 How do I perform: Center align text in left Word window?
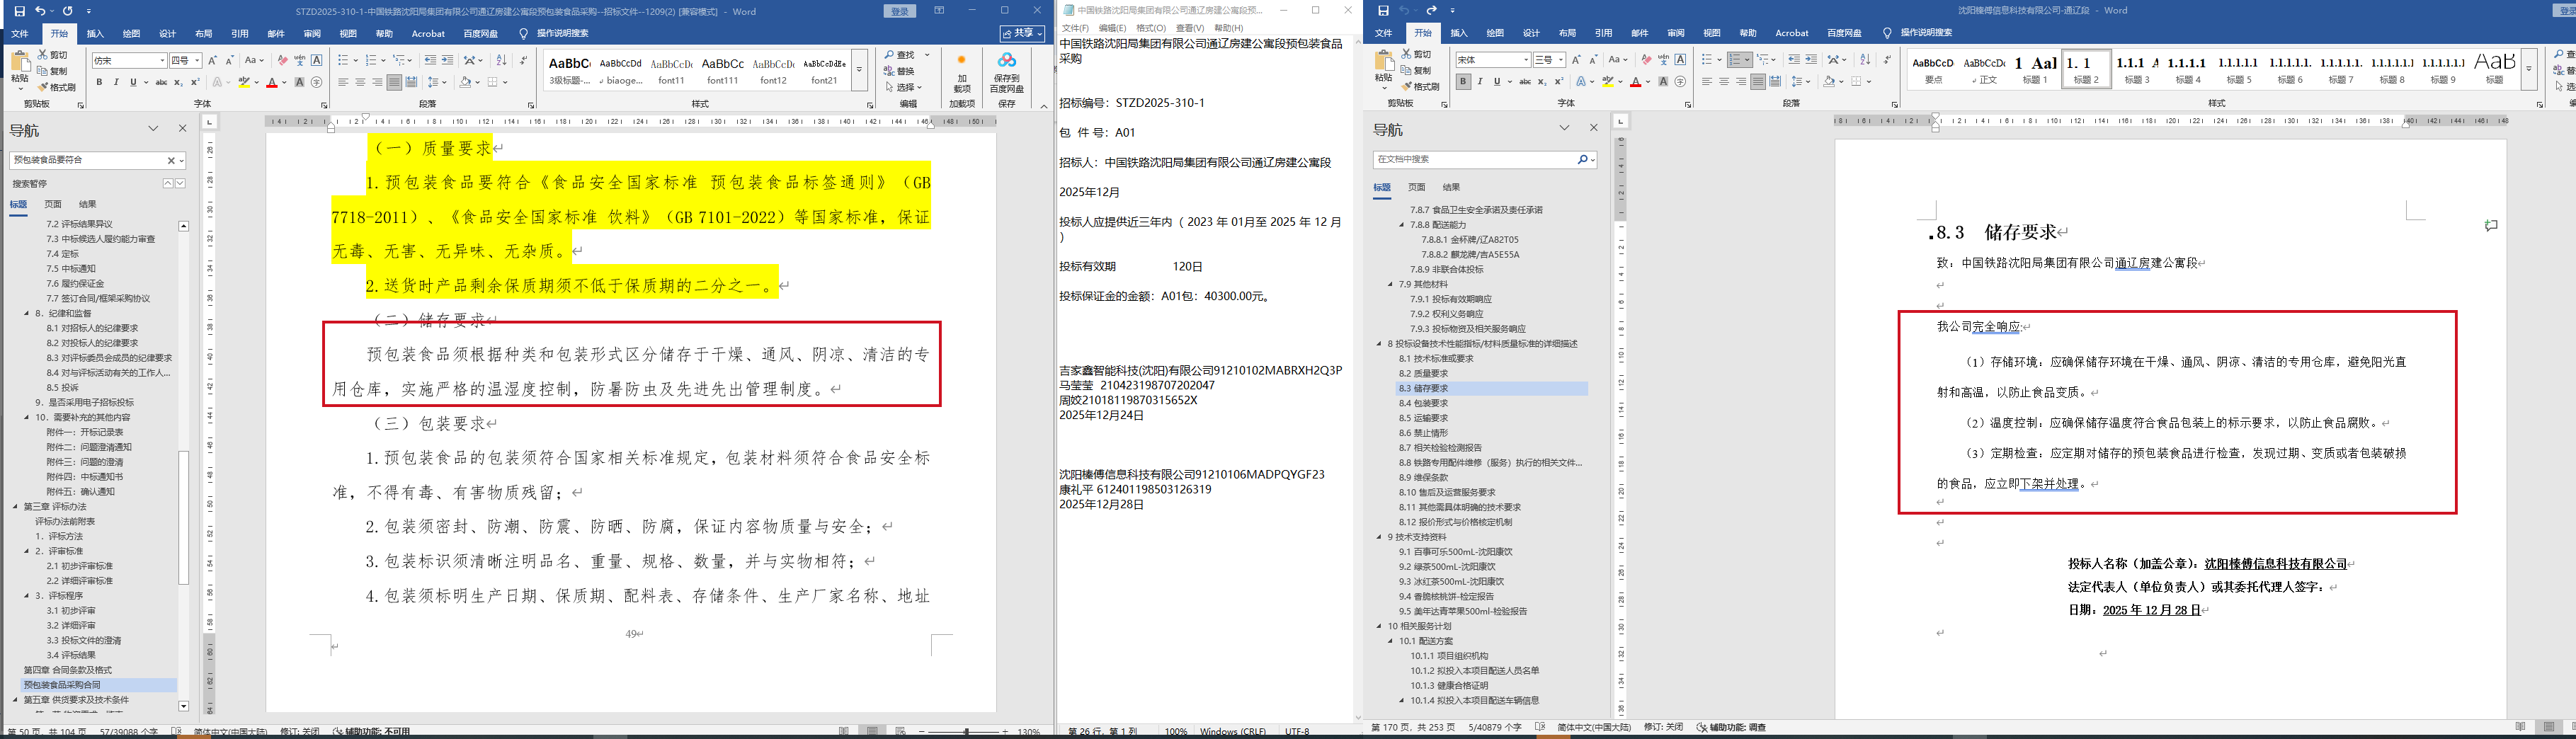360,82
